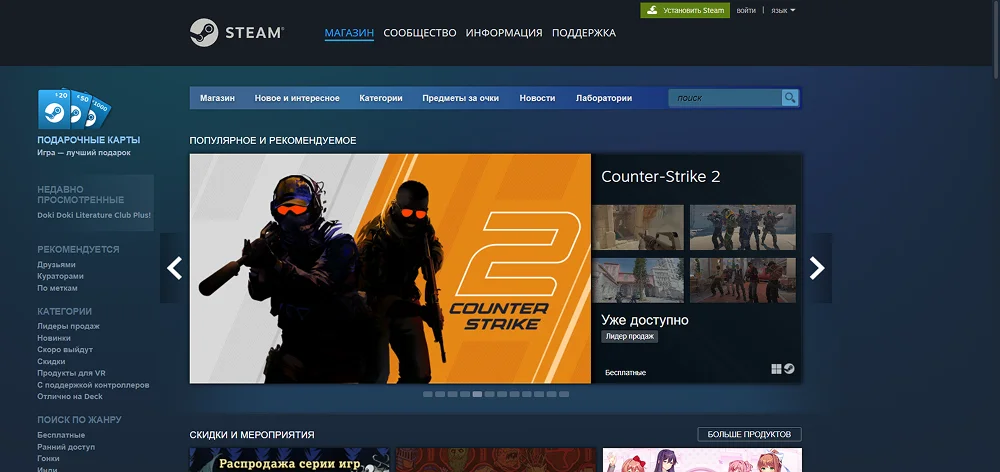Select МАГАЗИН in the top navigation
The height and width of the screenshot is (472, 1000).
click(x=349, y=33)
